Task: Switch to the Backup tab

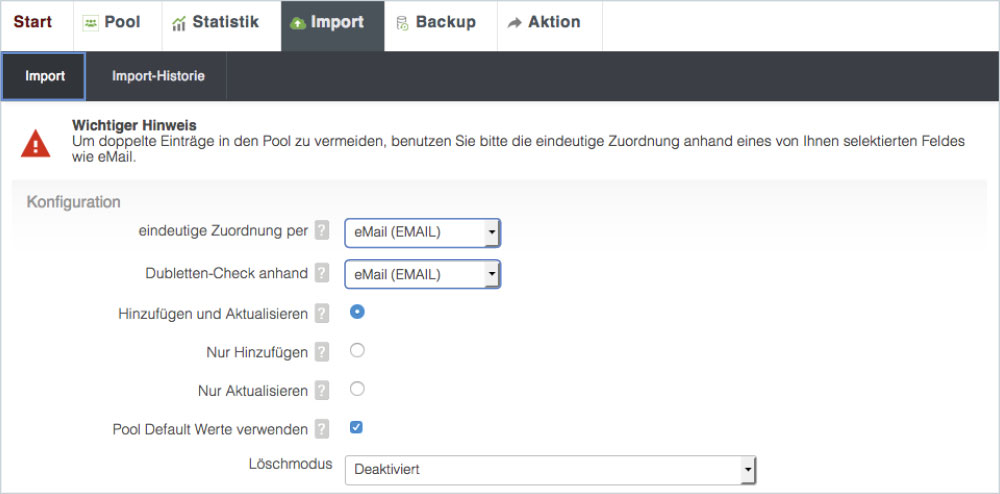Action: 435,22
